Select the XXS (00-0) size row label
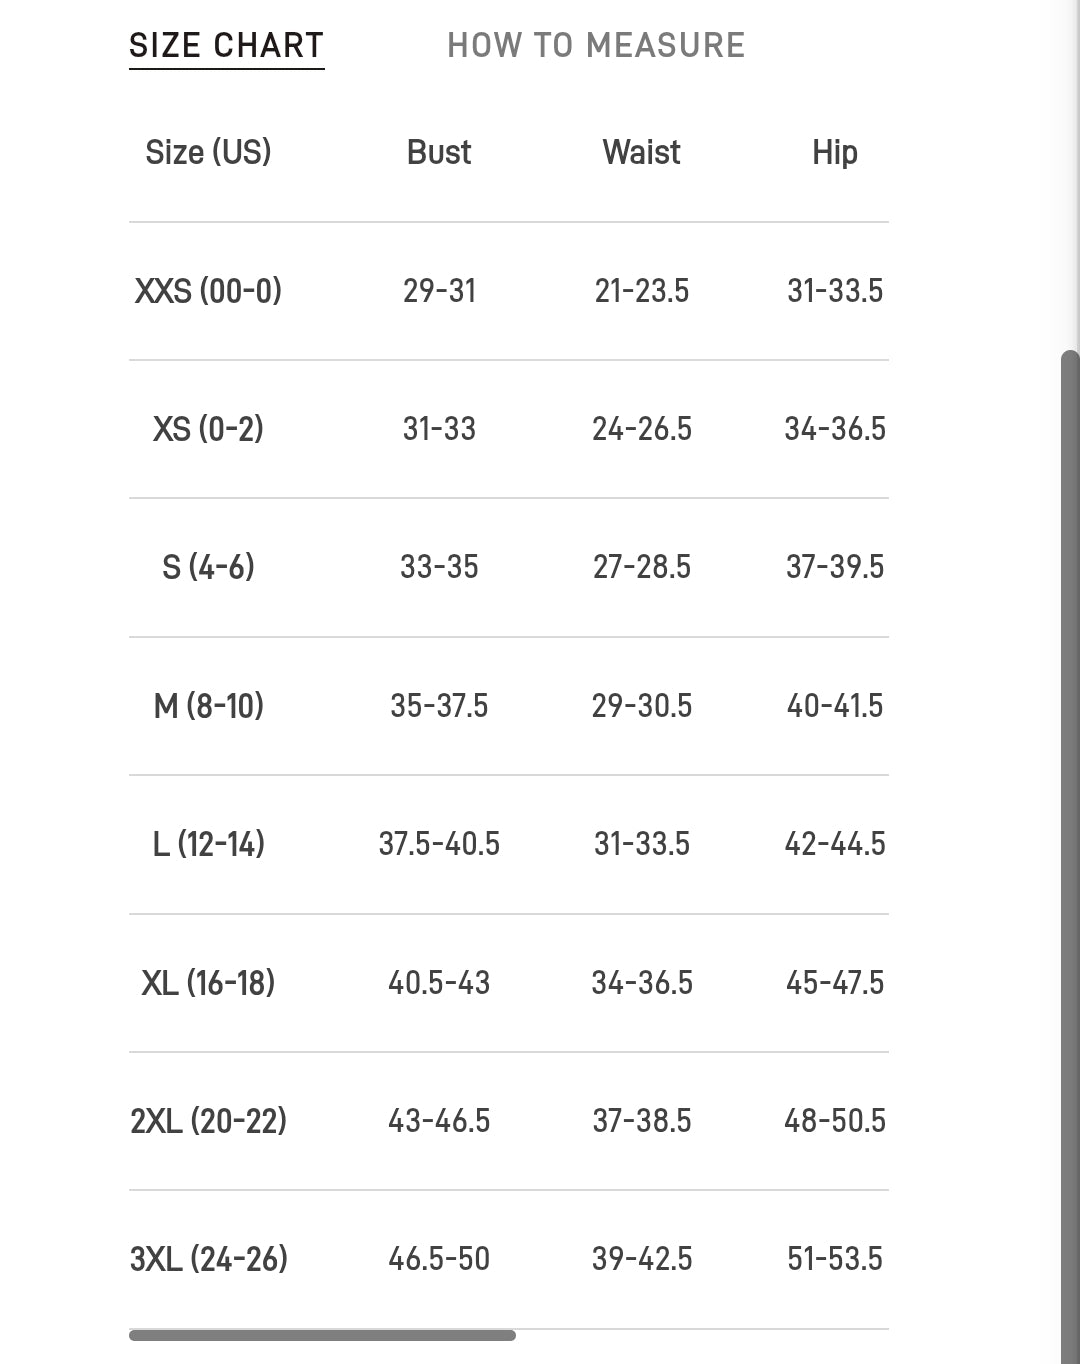 tap(208, 291)
